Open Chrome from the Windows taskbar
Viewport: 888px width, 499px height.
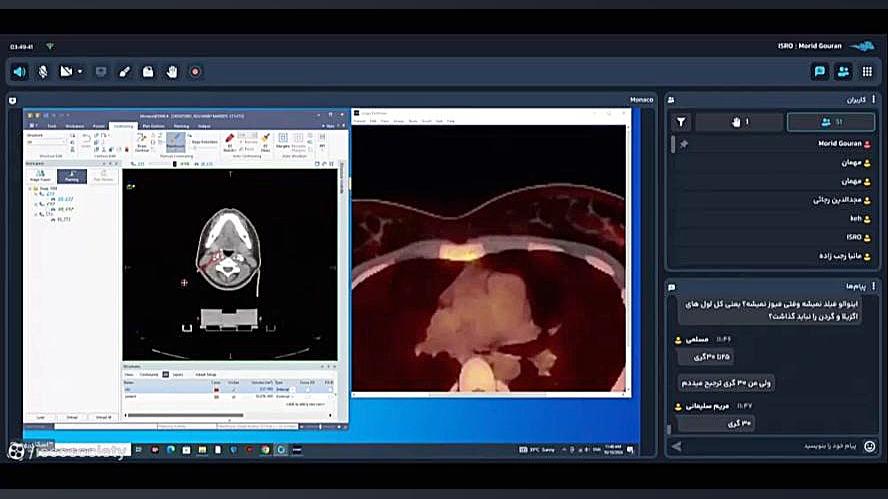tap(265, 450)
